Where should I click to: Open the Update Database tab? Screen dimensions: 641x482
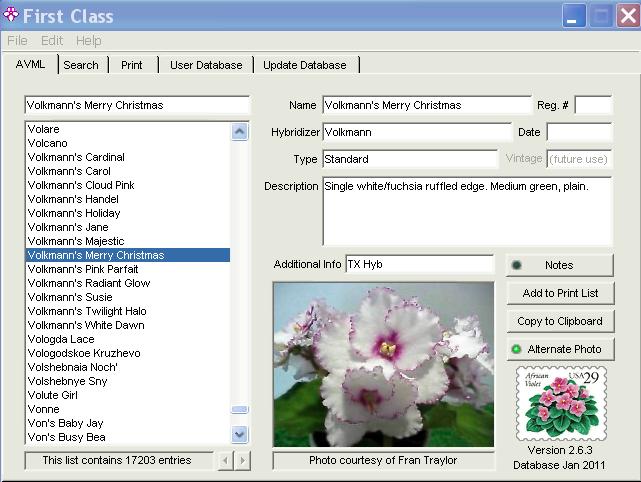[x=305, y=65]
